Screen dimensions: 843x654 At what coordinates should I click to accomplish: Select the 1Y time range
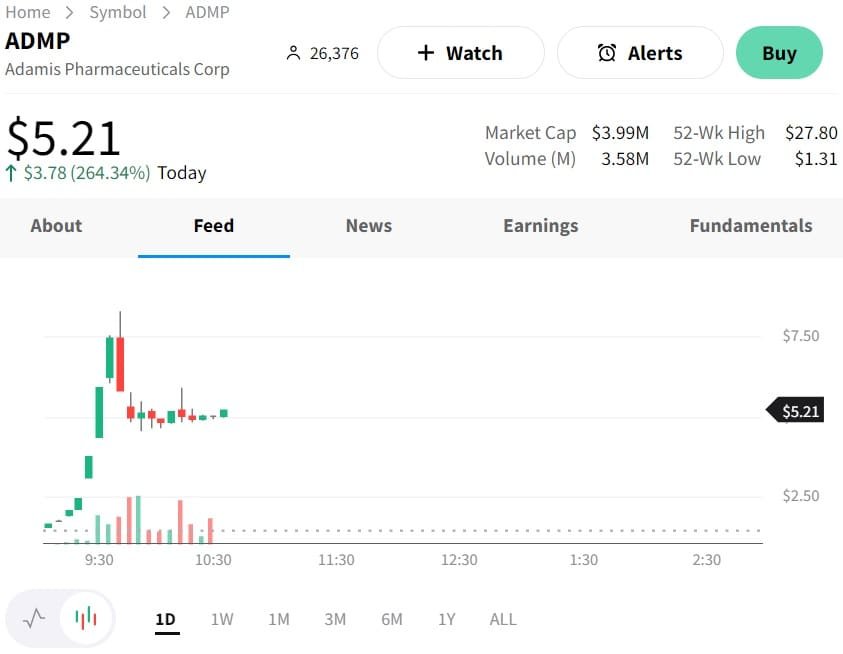[447, 619]
